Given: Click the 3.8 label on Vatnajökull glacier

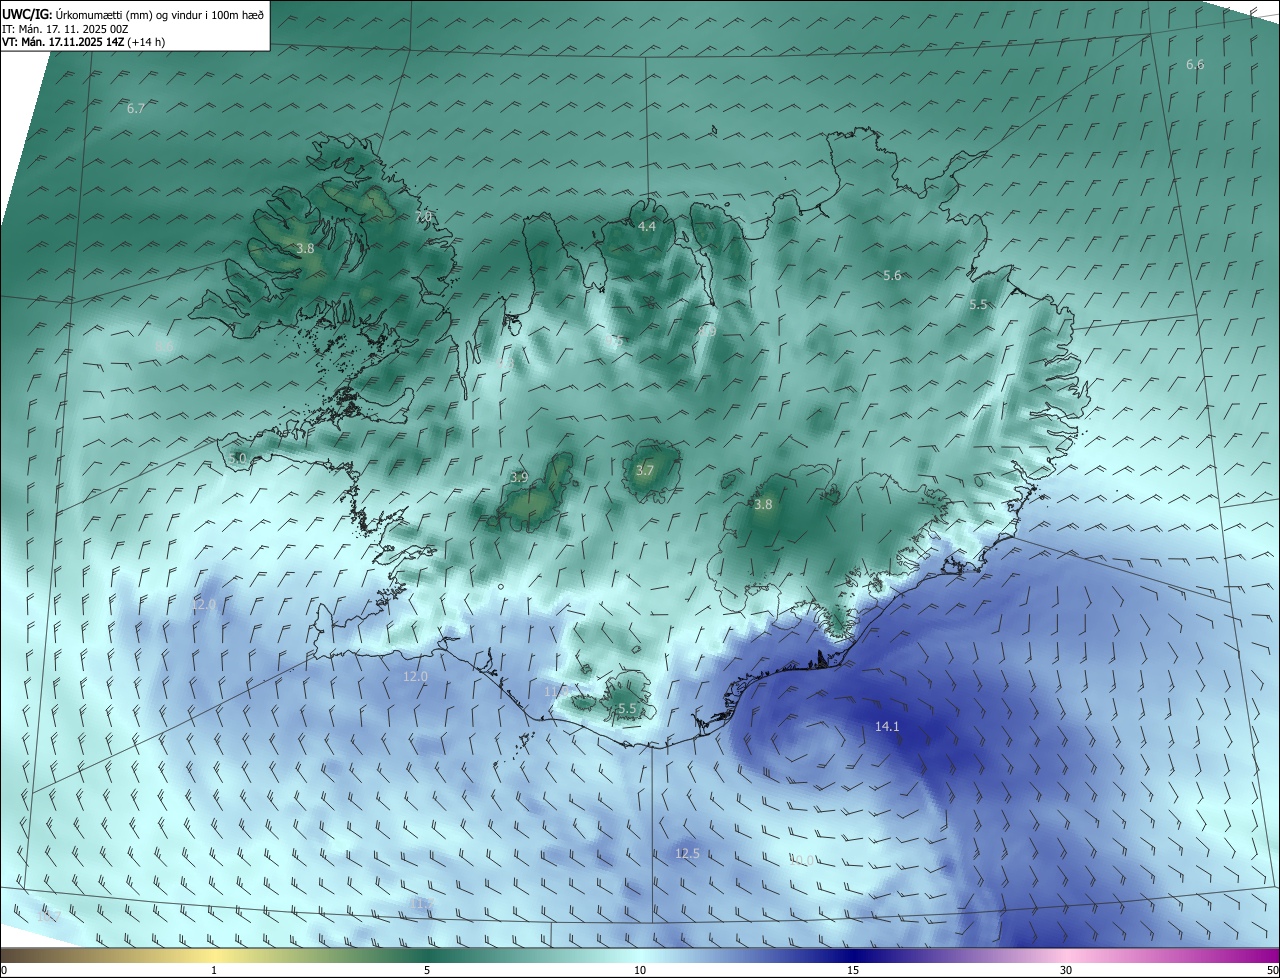Looking at the screenshot, I should (763, 505).
